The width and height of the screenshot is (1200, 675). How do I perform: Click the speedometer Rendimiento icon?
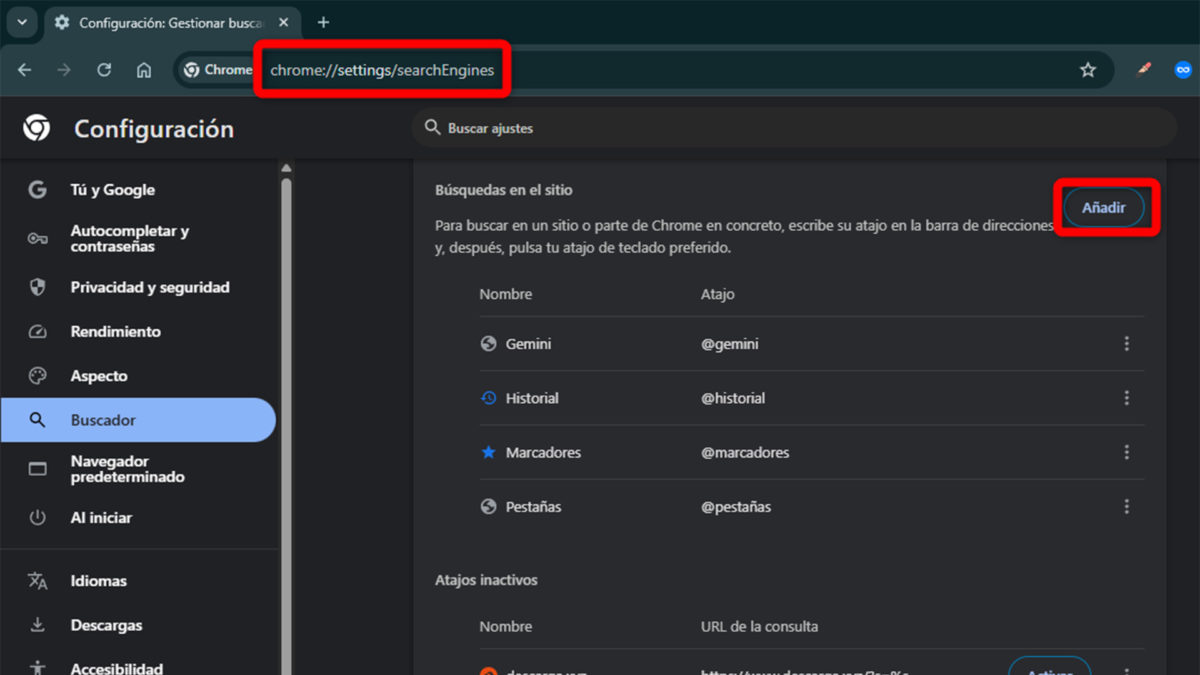tap(37, 331)
